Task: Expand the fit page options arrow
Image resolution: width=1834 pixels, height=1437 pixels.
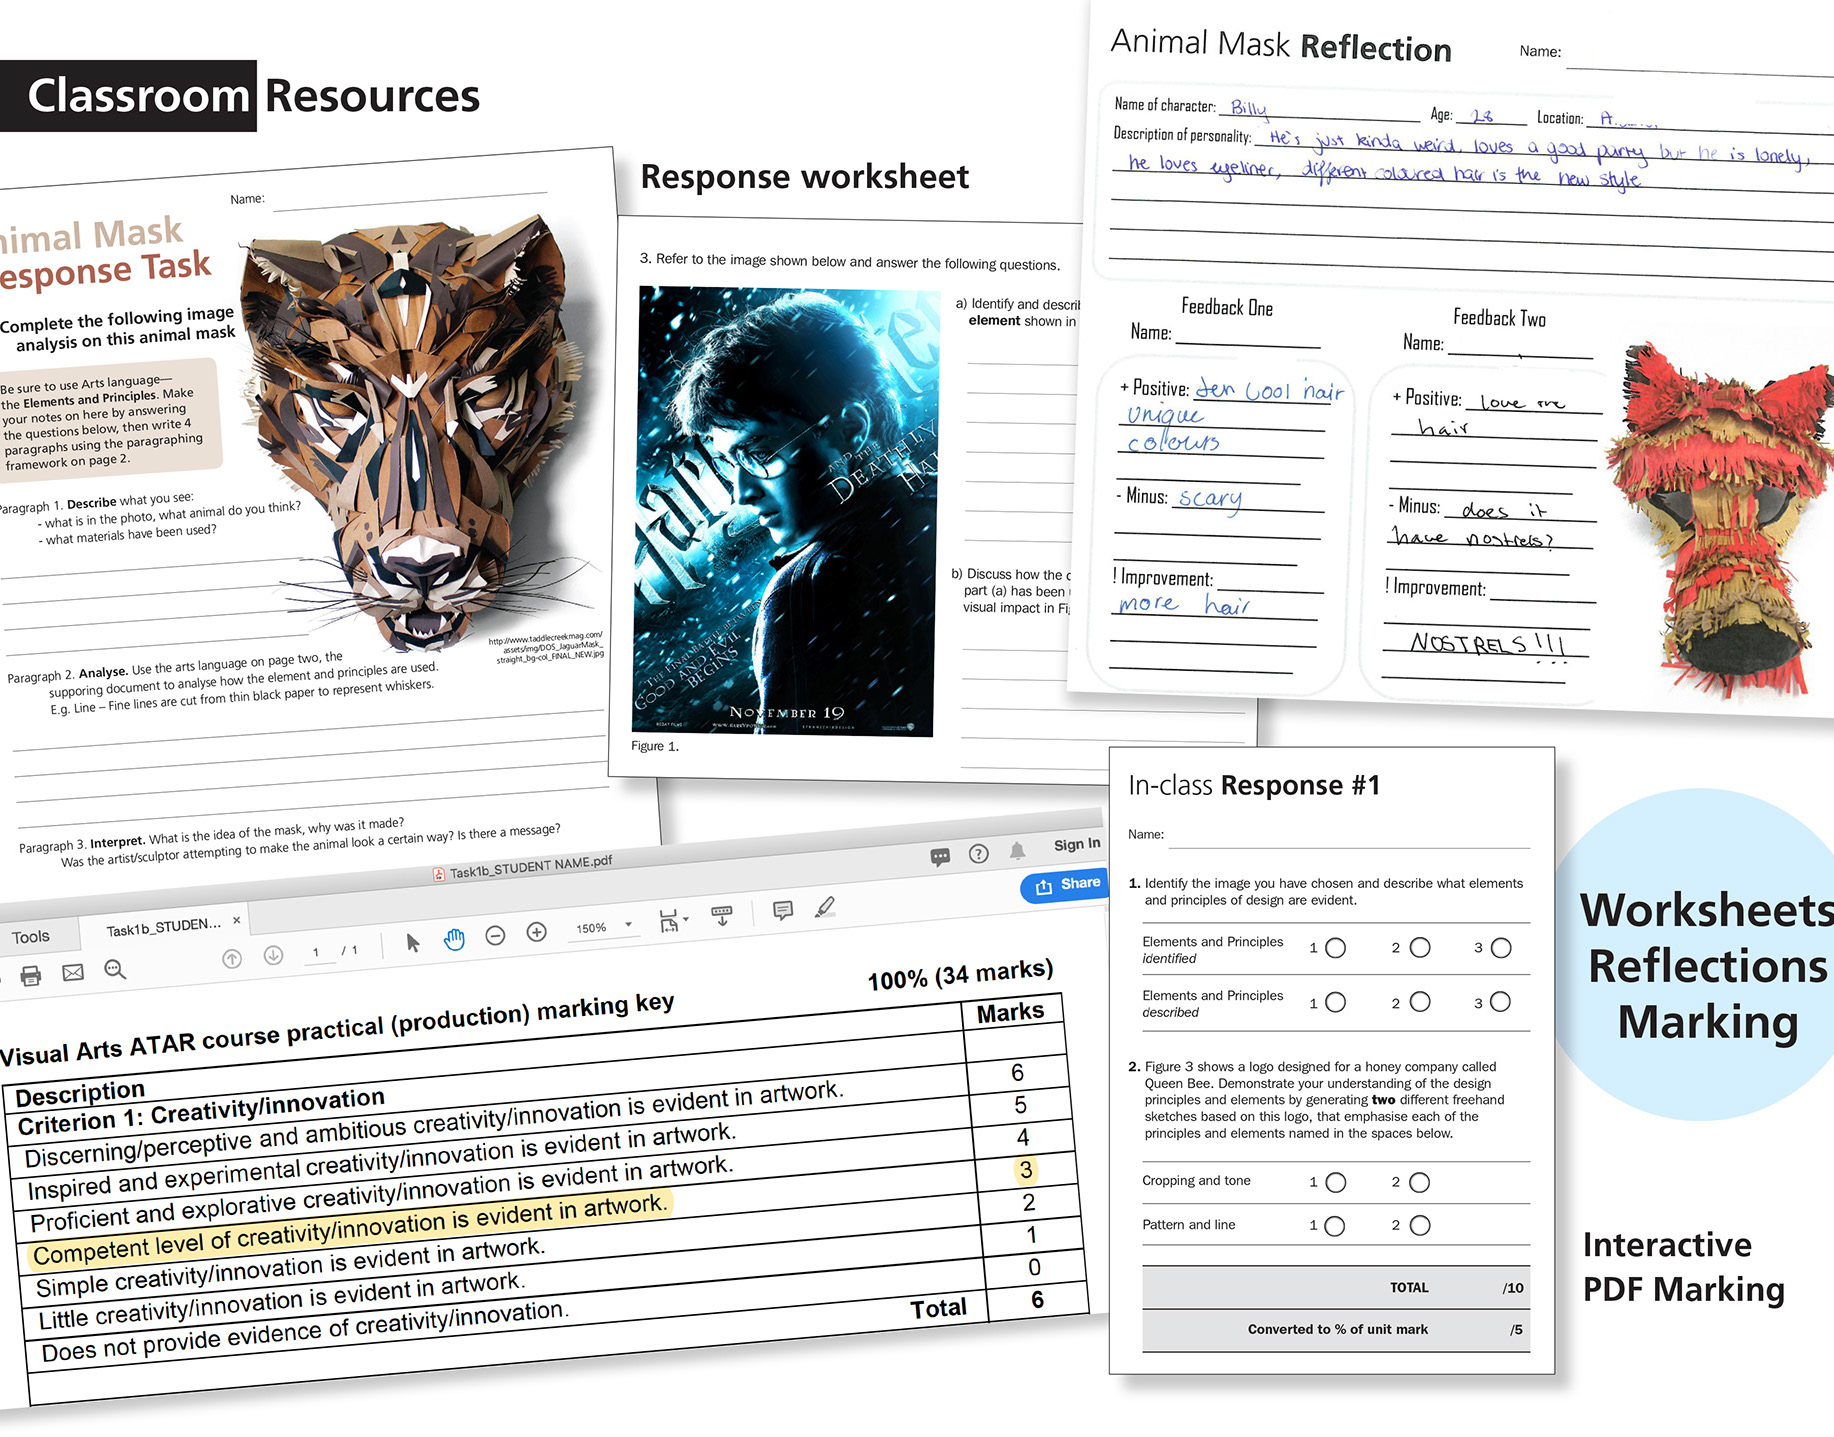Action: tap(686, 919)
